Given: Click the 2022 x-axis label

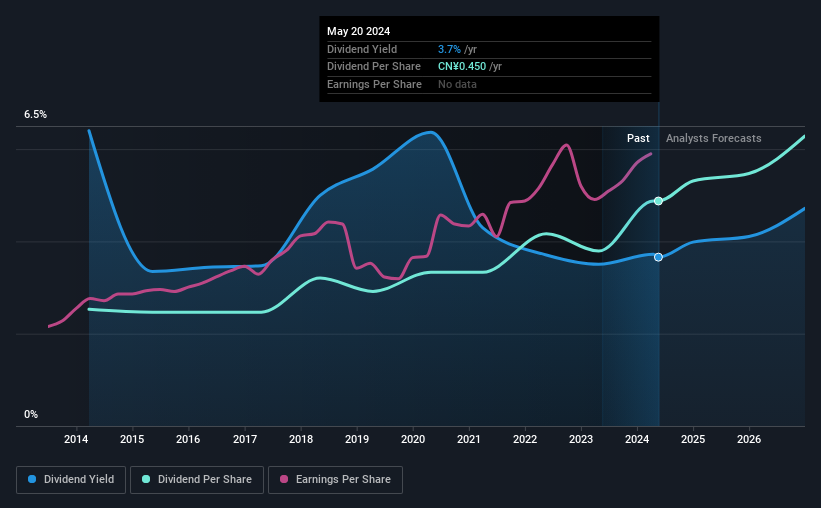Looking at the screenshot, I should coord(525,439).
